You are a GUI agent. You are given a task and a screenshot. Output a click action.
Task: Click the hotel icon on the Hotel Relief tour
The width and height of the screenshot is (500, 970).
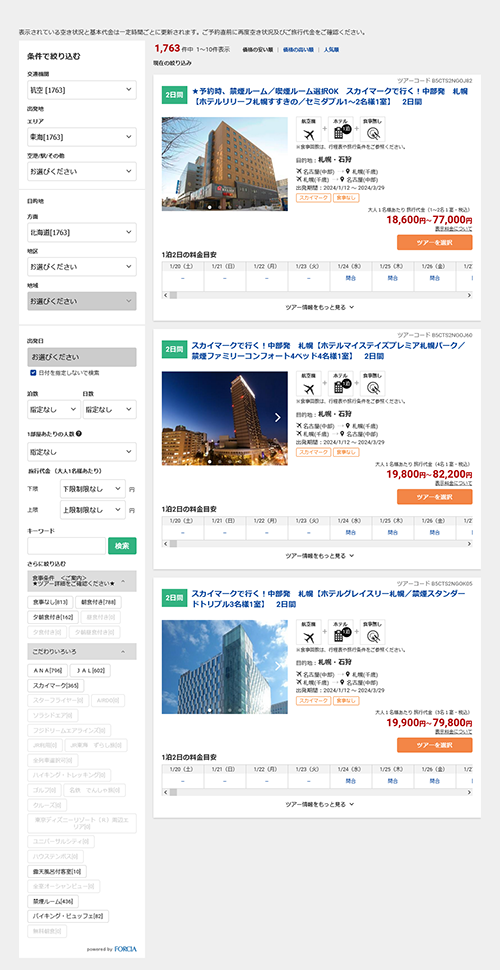click(x=341, y=130)
